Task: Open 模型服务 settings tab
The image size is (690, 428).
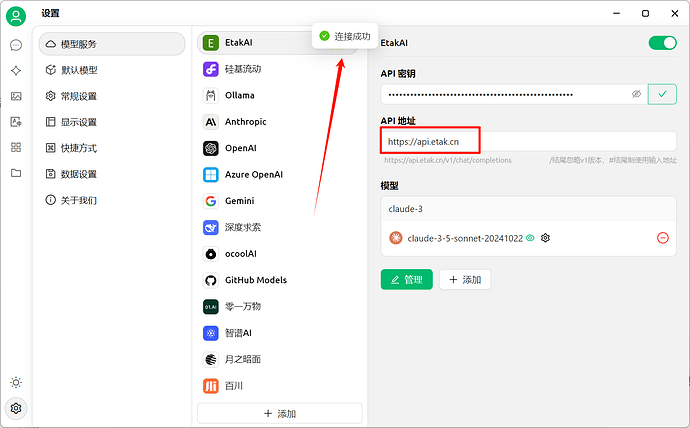Action: tap(112, 44)
